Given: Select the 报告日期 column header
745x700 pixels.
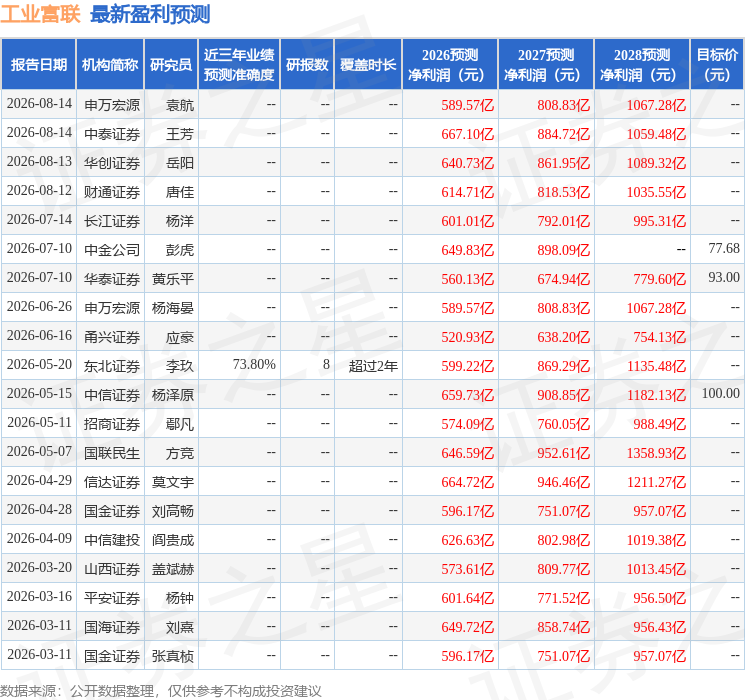Looking at the screenshot, I should click(x=38, y=65).
